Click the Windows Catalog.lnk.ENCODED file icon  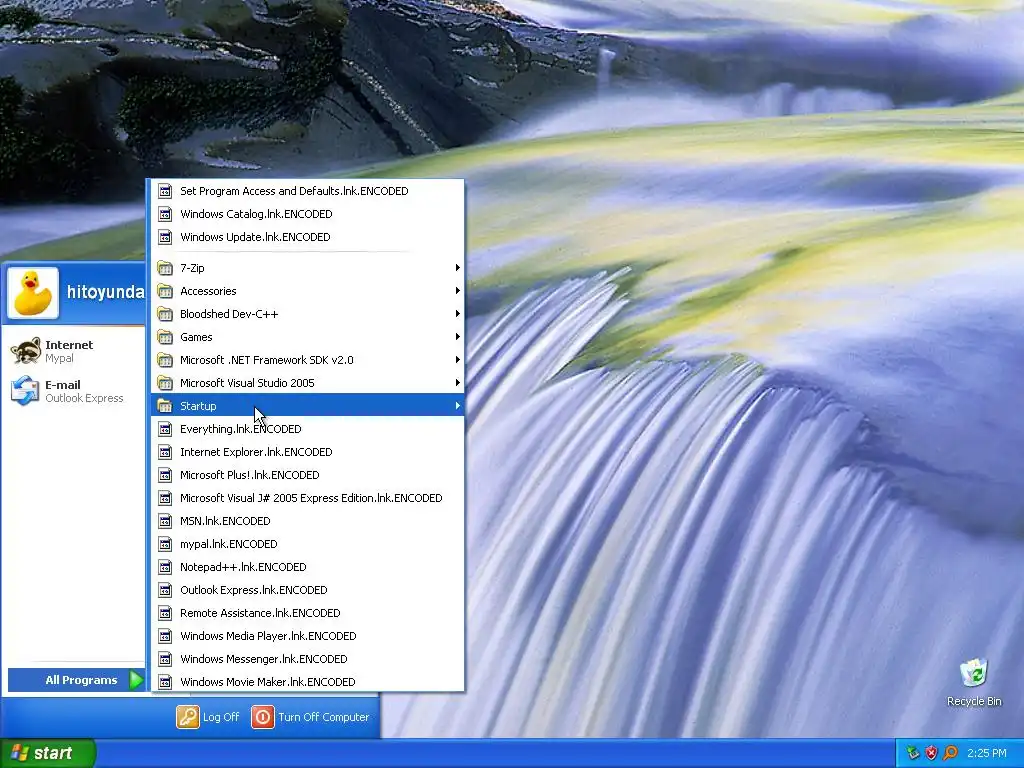165,214
